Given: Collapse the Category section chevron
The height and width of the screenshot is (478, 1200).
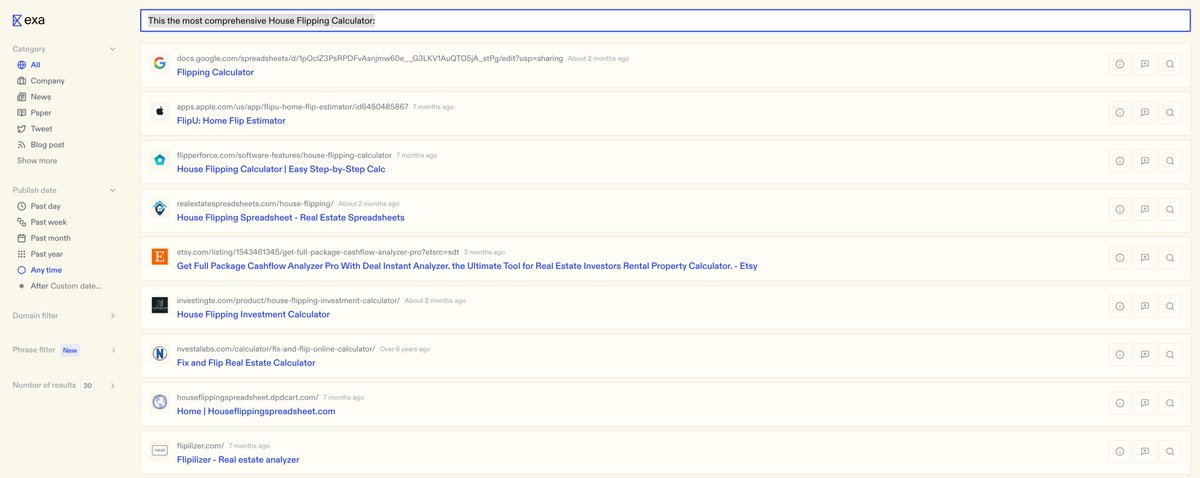Looking at the screenshot, I should pos(113,49).
